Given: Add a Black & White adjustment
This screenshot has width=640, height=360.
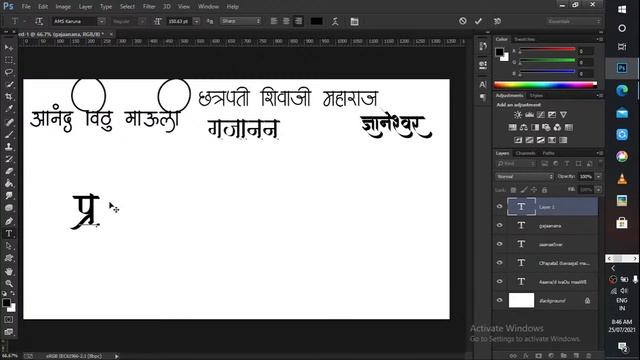Looking at the screenshot, I should 535,127.
